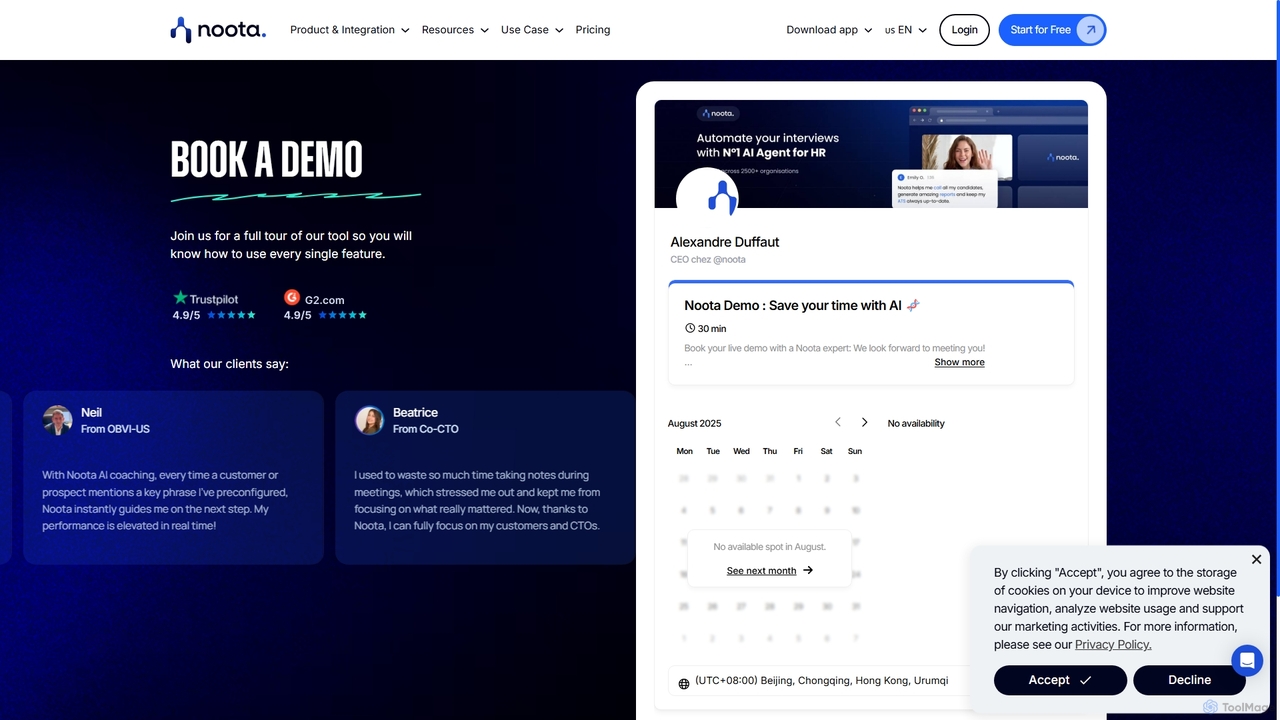1280x720 pixels.
Task: Close the cookie consent popup
Action: click(1257, 559)
